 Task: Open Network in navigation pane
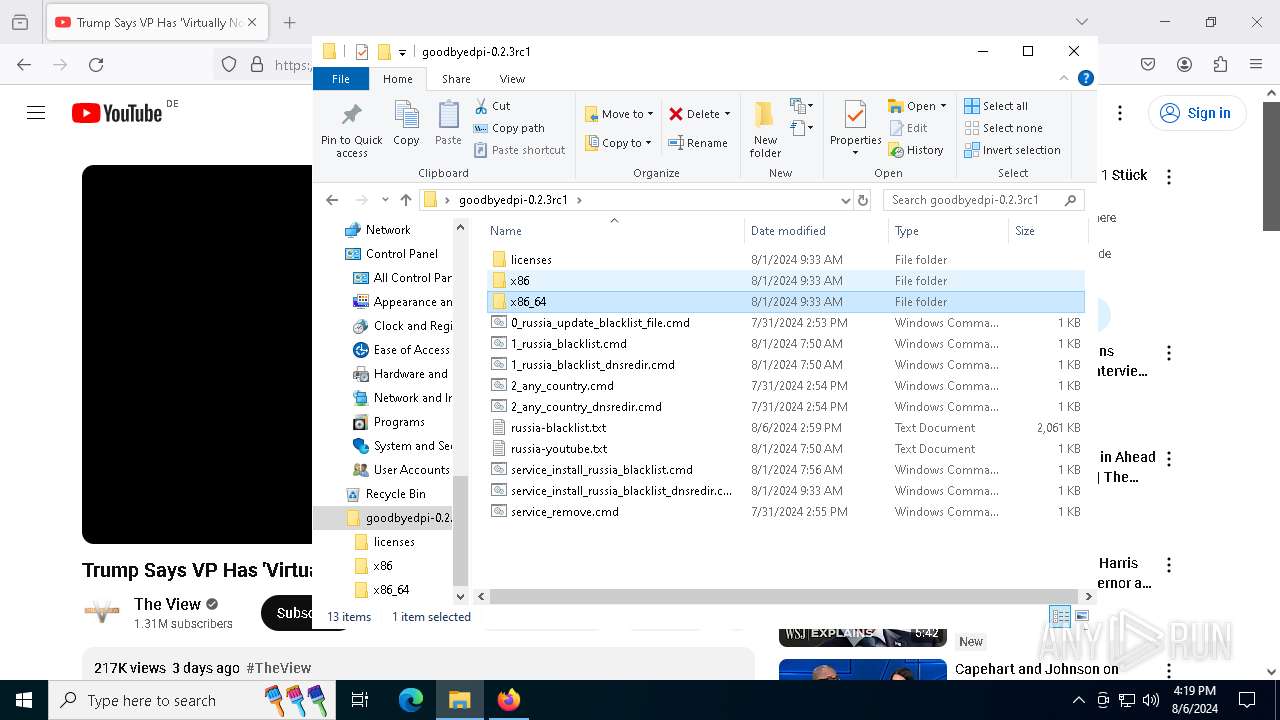pos(387,230)
